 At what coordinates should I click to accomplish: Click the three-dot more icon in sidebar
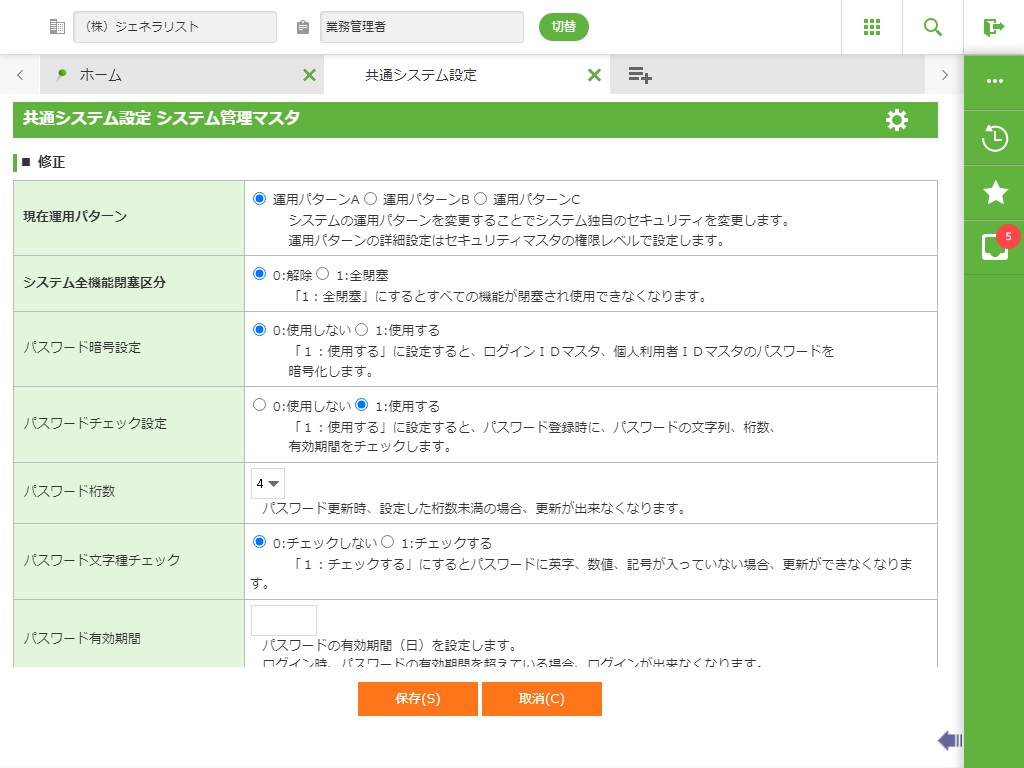pos(994,81)
